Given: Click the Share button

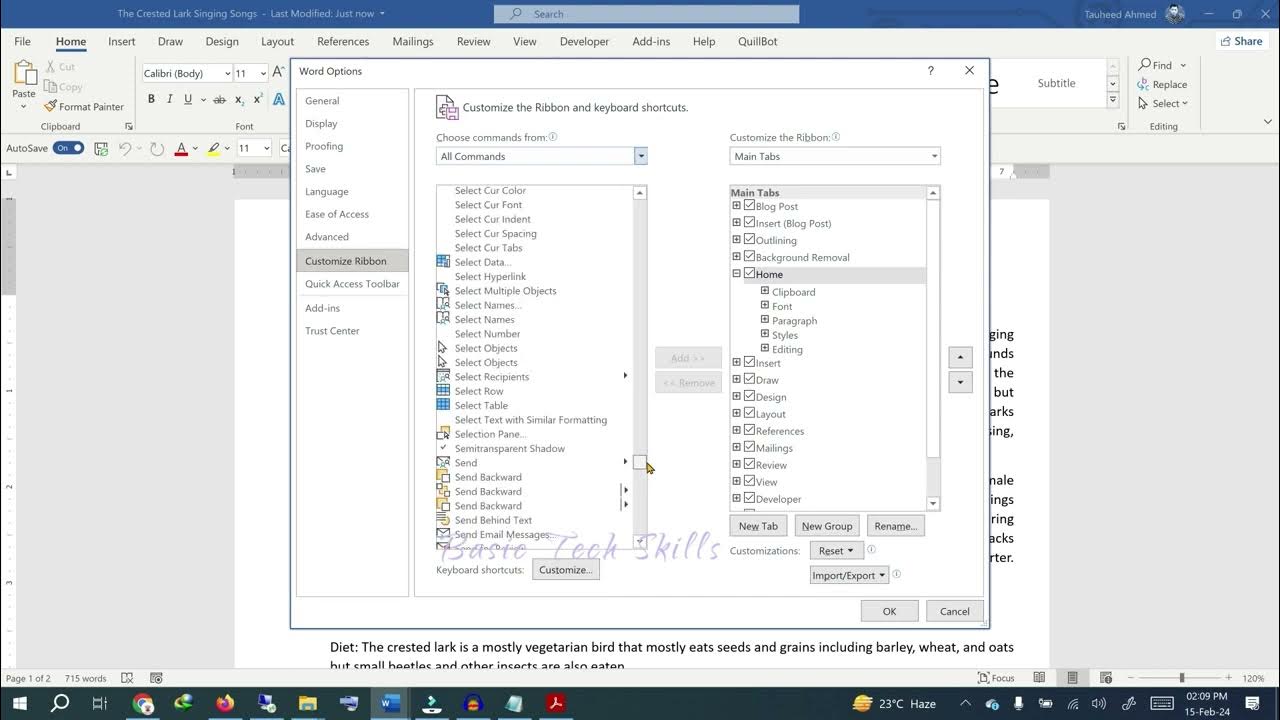Looking at the screenshot, I should click(x=1241, y=41).
